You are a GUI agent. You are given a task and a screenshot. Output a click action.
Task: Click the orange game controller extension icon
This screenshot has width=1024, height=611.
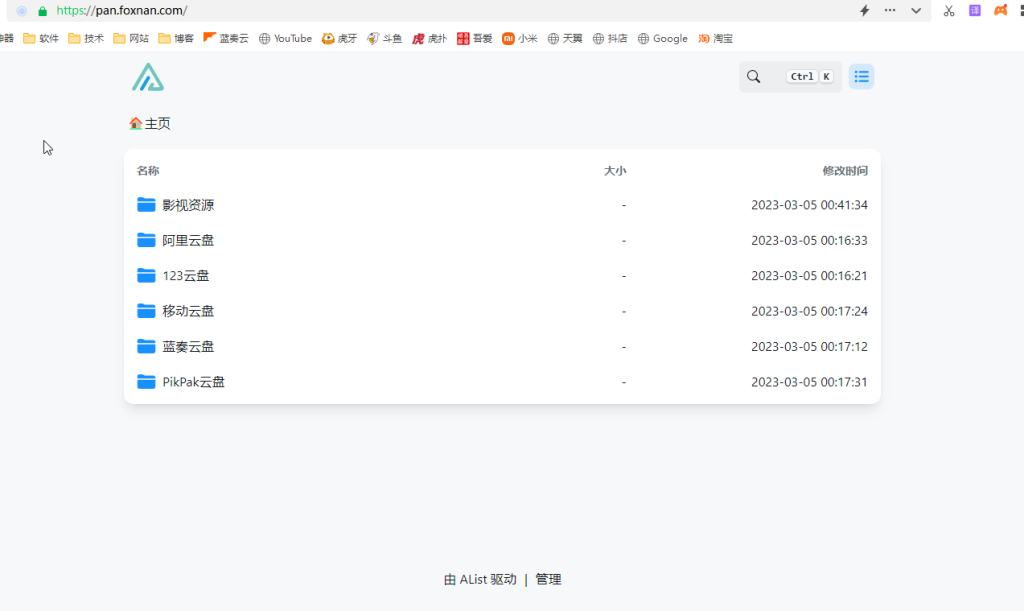click(1000, 10)
